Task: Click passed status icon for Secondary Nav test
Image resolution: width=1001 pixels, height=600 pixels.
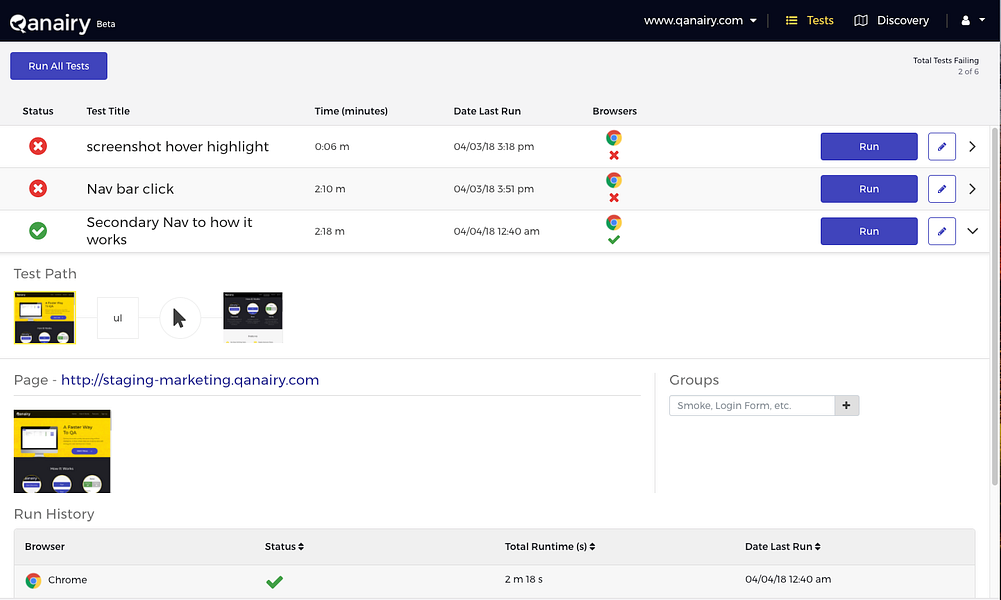Action: pyautogui.click(x=38, y=230)
